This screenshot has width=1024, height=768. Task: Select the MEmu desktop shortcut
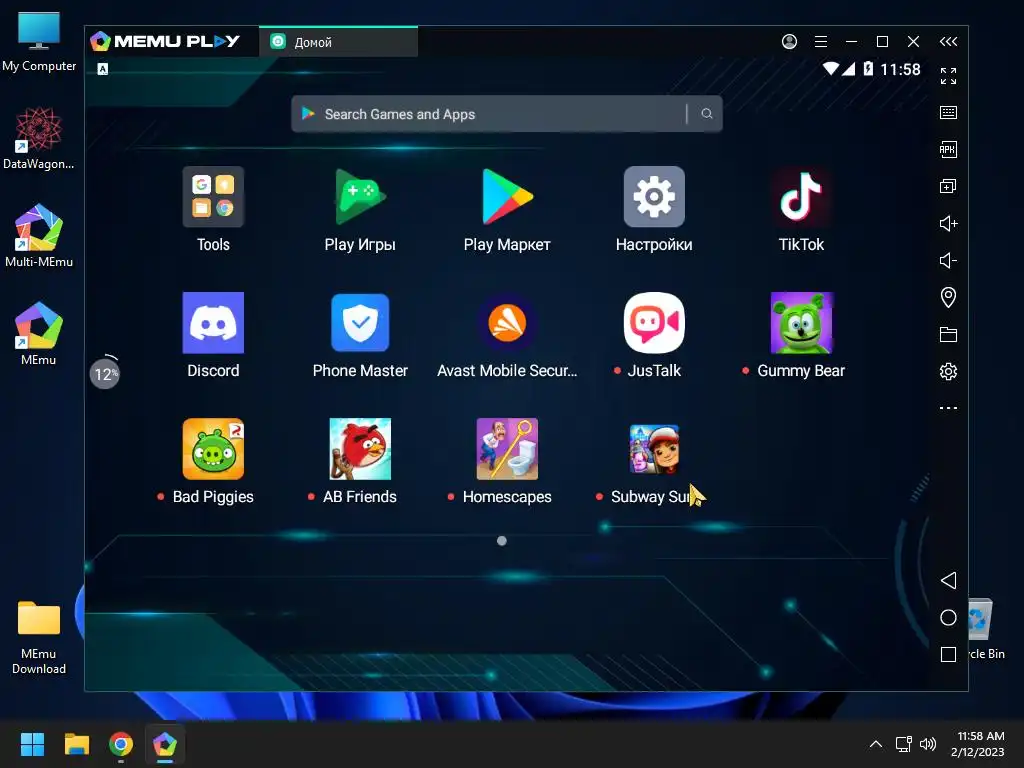tap(39, 334)
